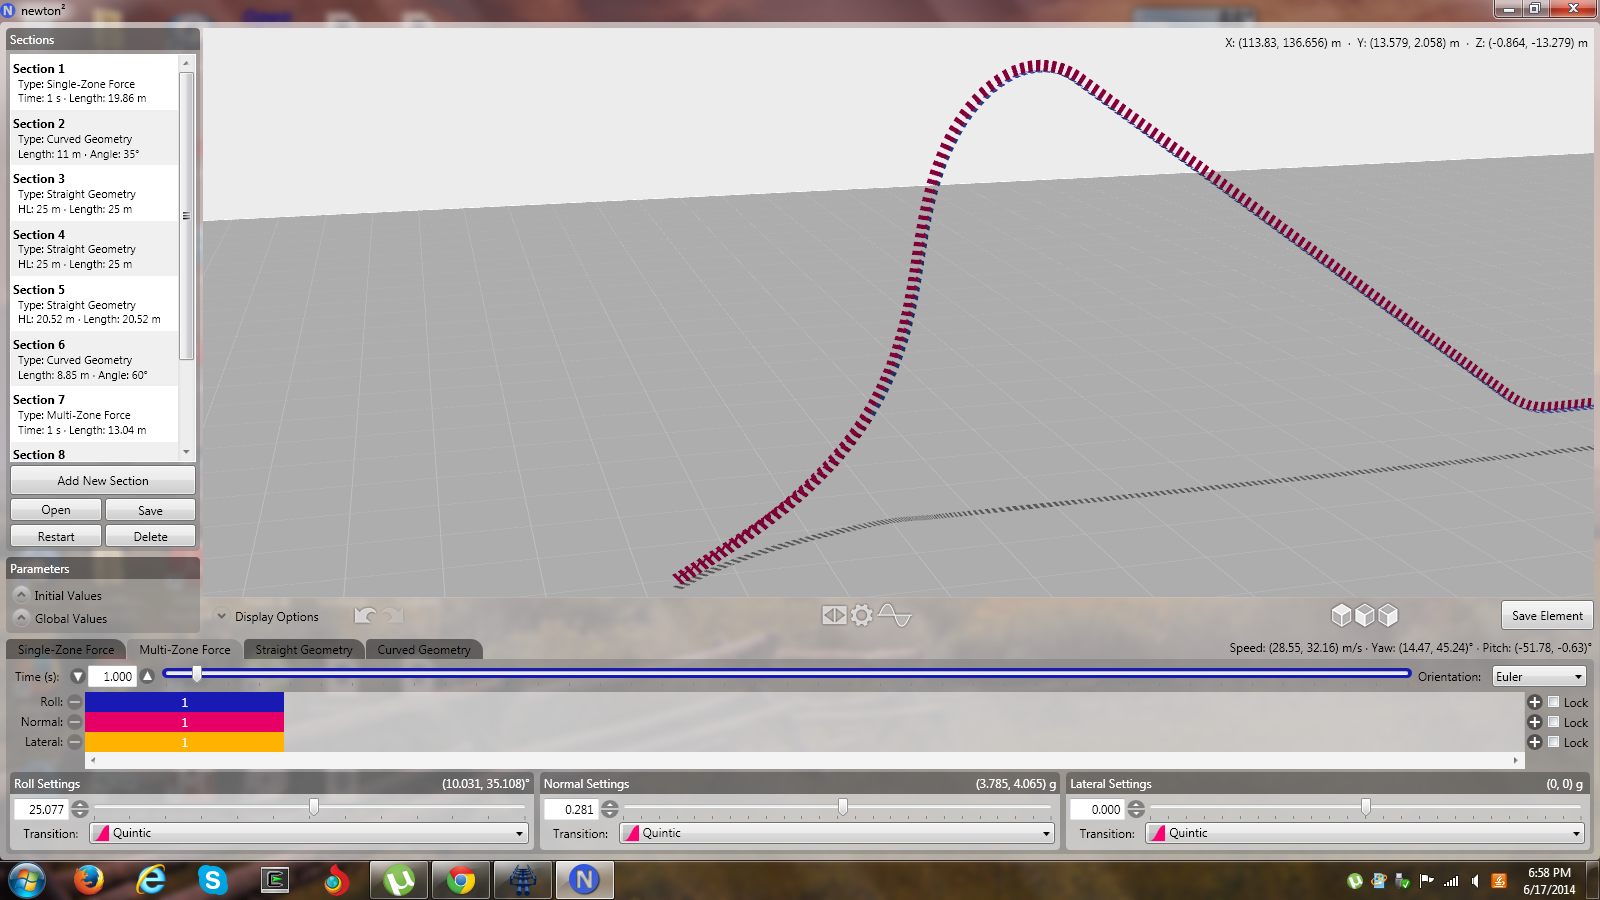1600x900 pixels.
Task: Add a zone to the Roll track
Action: pyautogui.click(x=1534, y=702)
